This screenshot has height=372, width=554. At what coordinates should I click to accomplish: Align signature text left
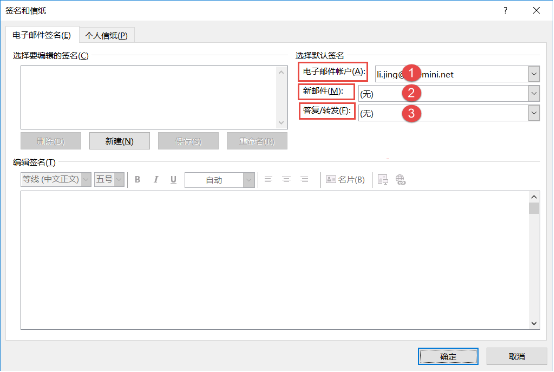(268, 179)
